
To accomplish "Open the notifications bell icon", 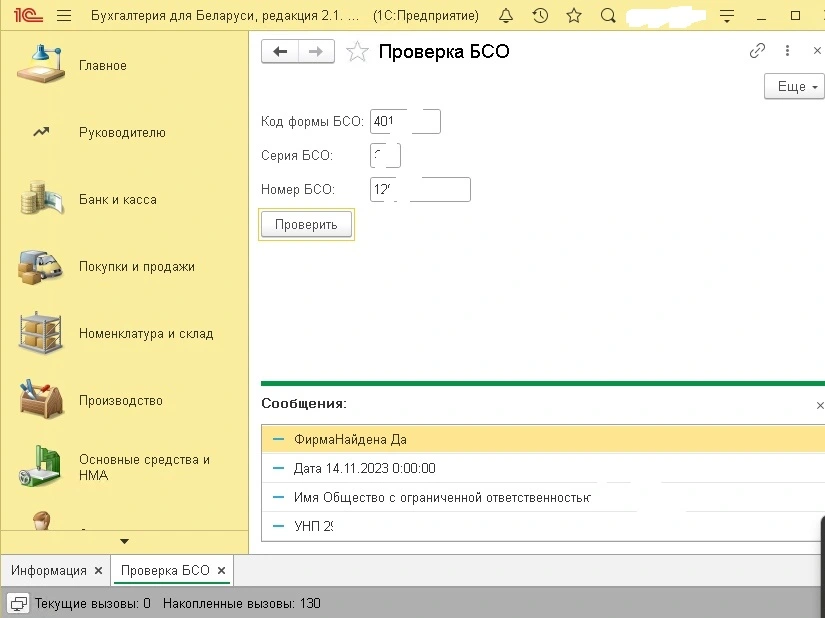I will [x=506, y=16].
